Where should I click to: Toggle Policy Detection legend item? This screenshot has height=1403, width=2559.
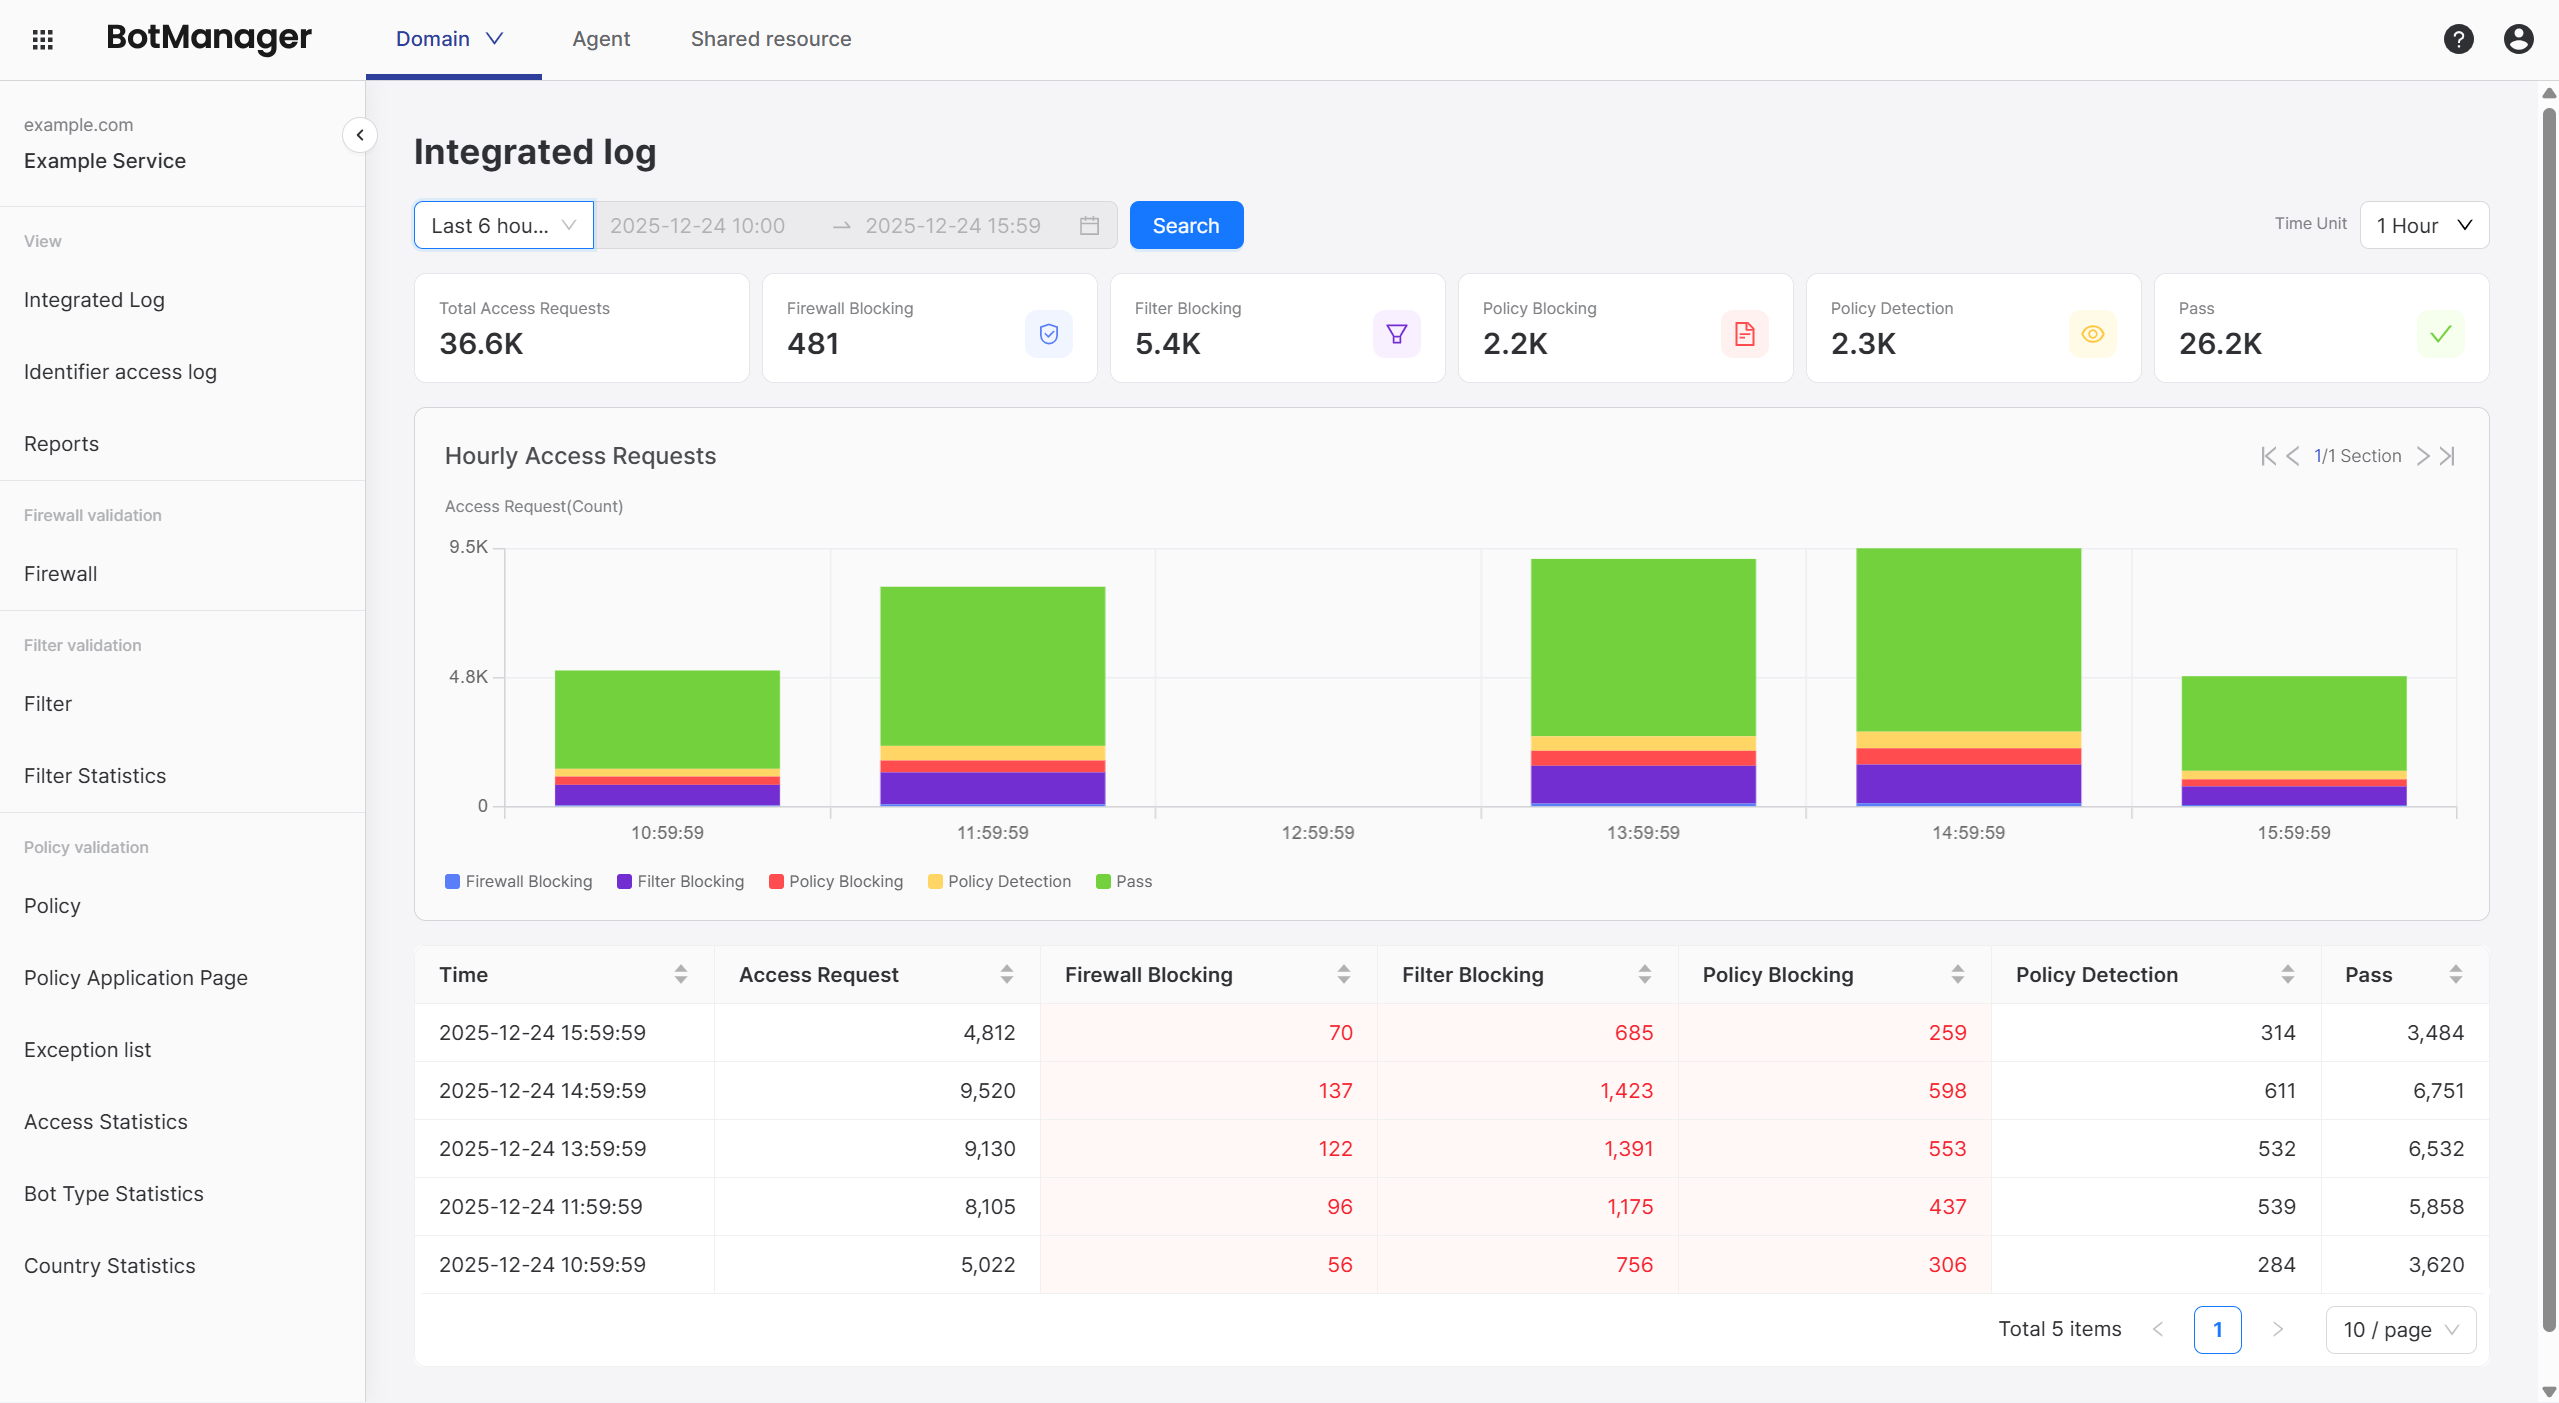pos(999,881)
